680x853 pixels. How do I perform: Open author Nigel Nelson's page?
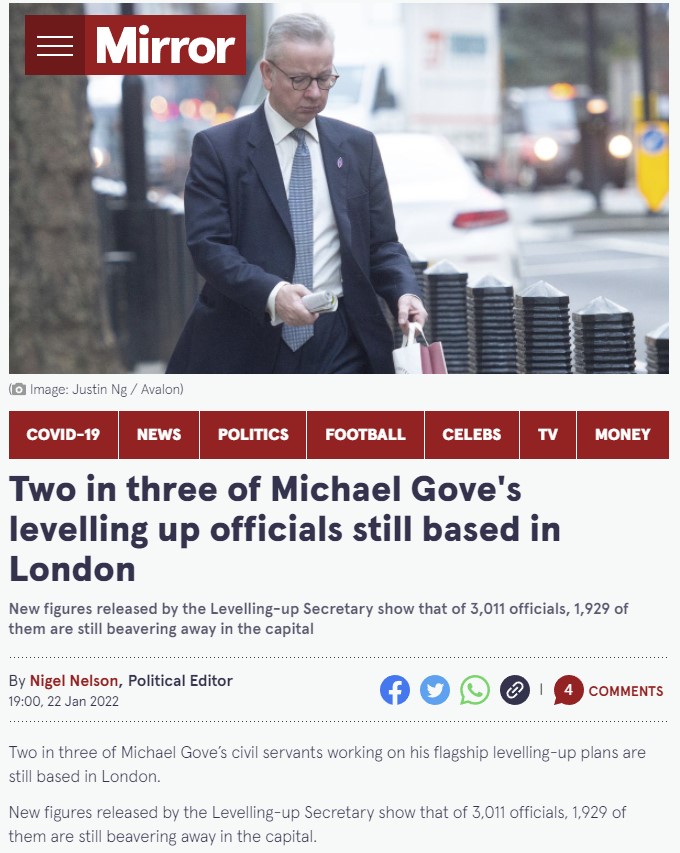coord(73,681)
